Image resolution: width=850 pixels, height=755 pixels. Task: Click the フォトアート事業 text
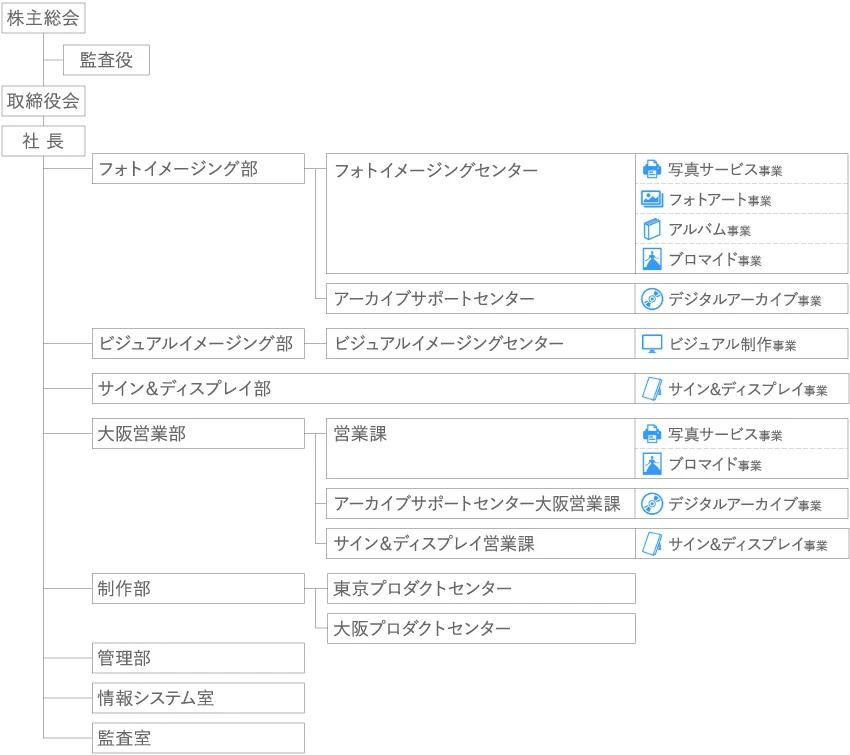coord(720,199)
